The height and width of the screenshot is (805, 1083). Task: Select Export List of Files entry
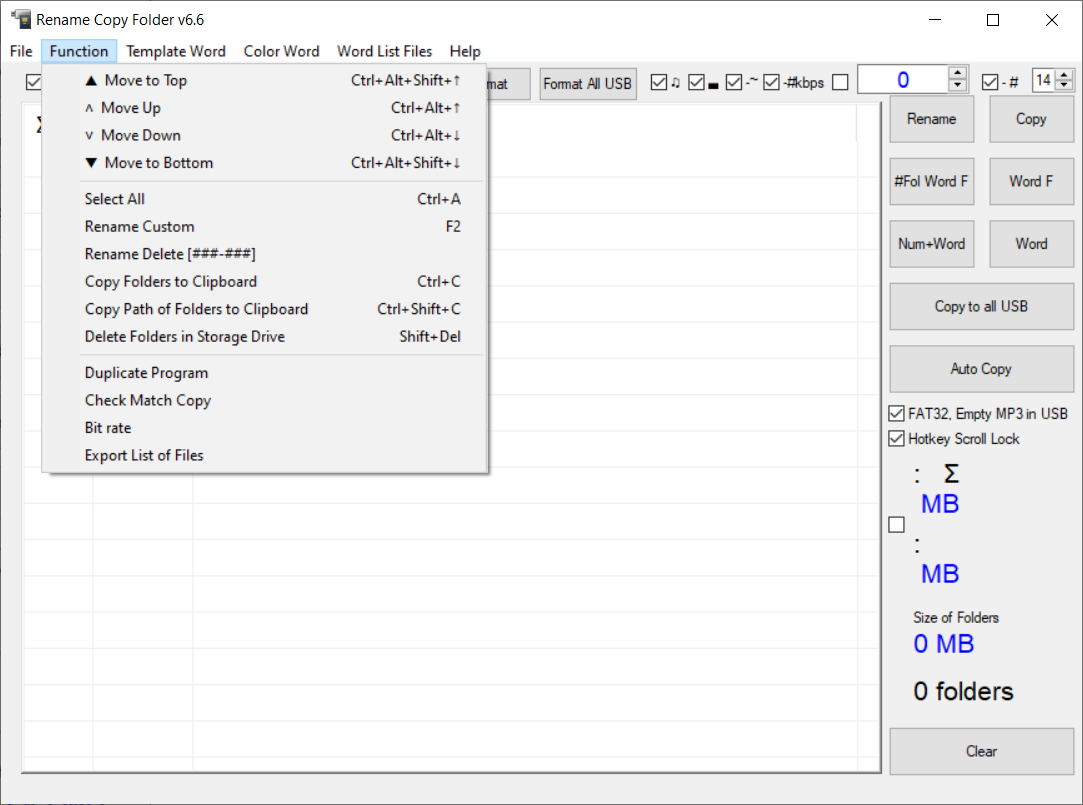[144, 456]
